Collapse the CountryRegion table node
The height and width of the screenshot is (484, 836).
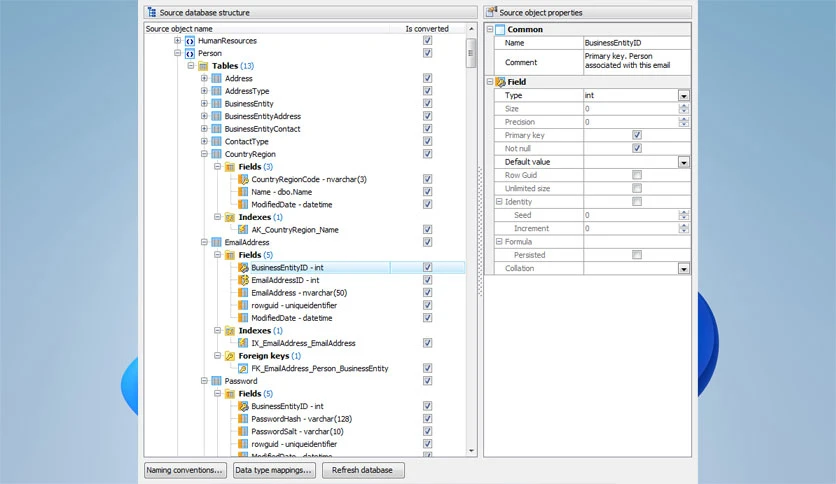[x=204, y=154]
